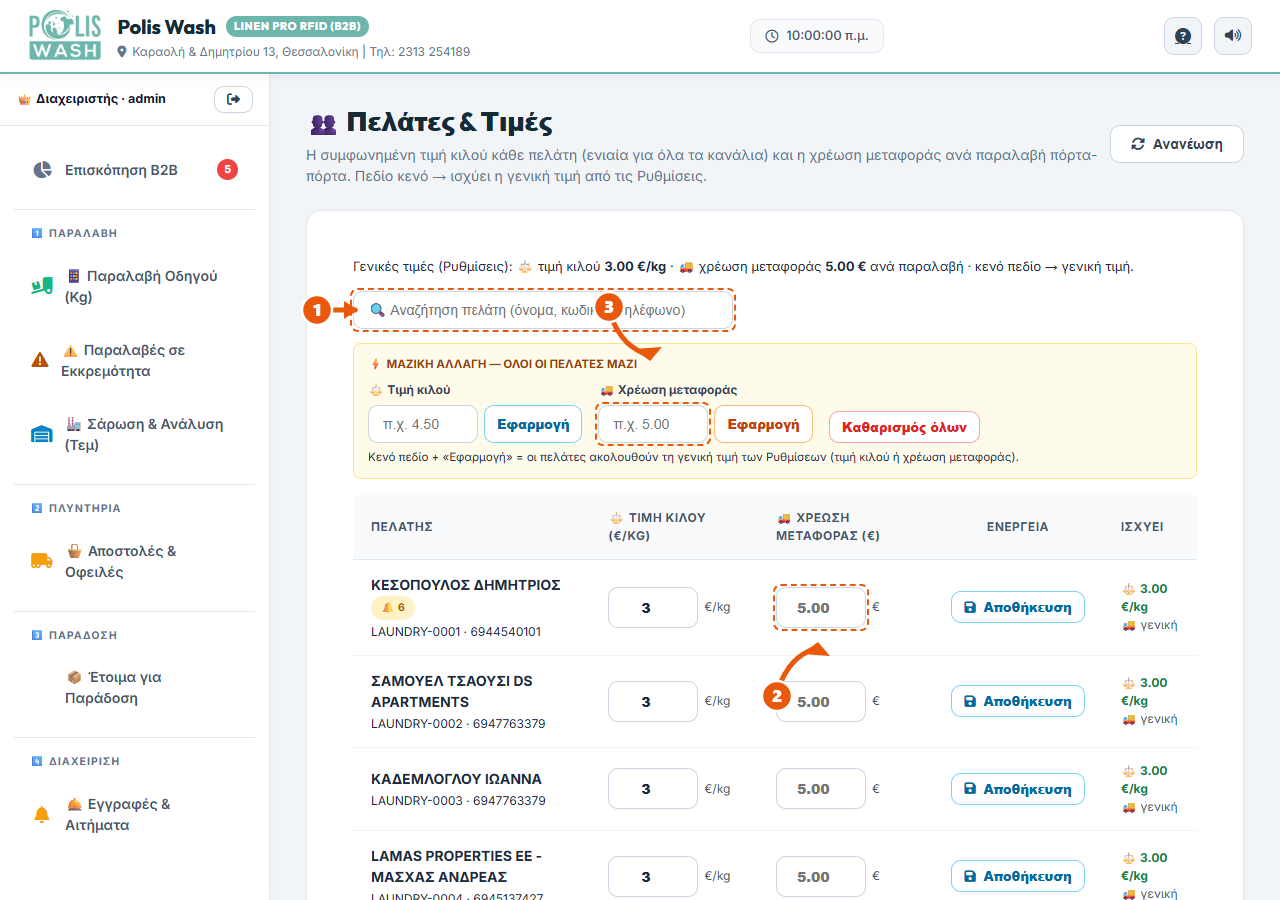This screenshot has width=1280, height=900.
Task: Click the logout icon next to admin
Action: tap(233, 99)
